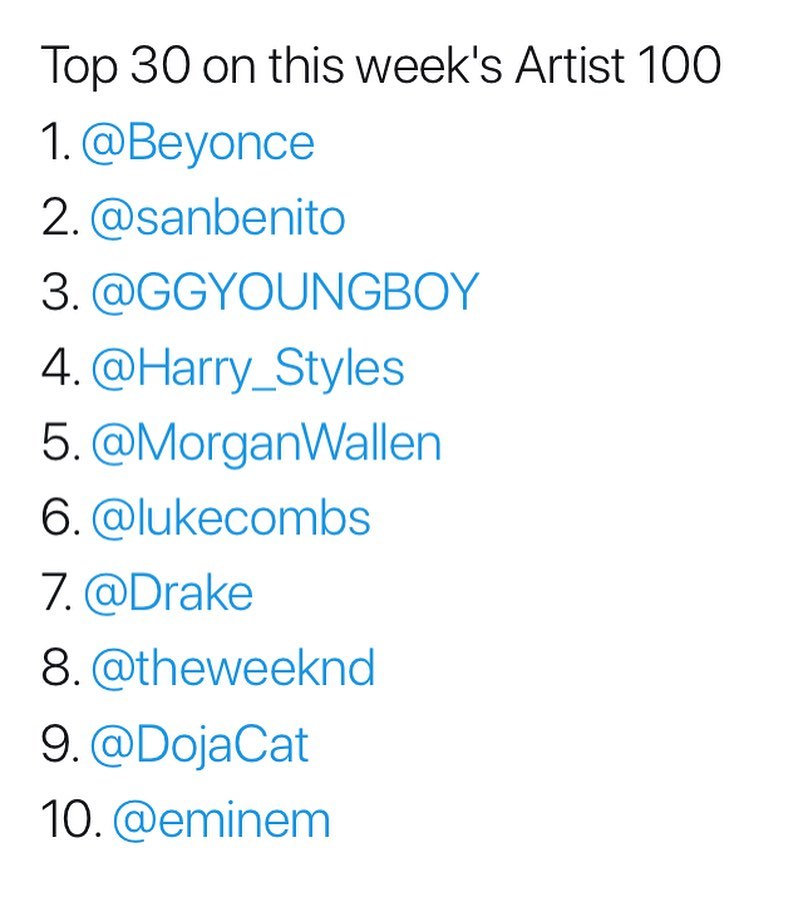
Task: Click the @theweeknd mention link
Action: [232, 668]
